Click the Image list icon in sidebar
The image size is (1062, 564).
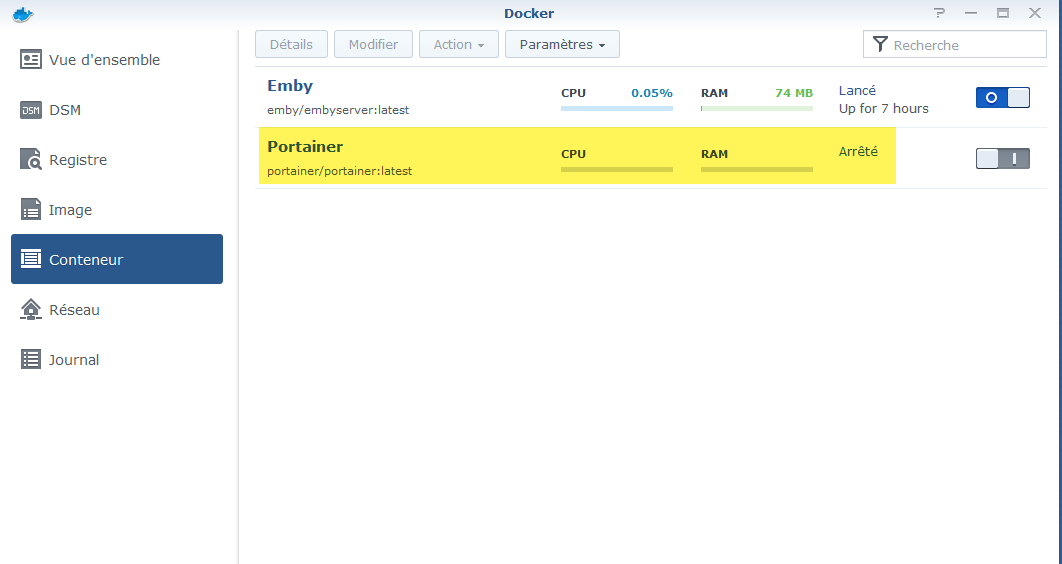point(31,210)
